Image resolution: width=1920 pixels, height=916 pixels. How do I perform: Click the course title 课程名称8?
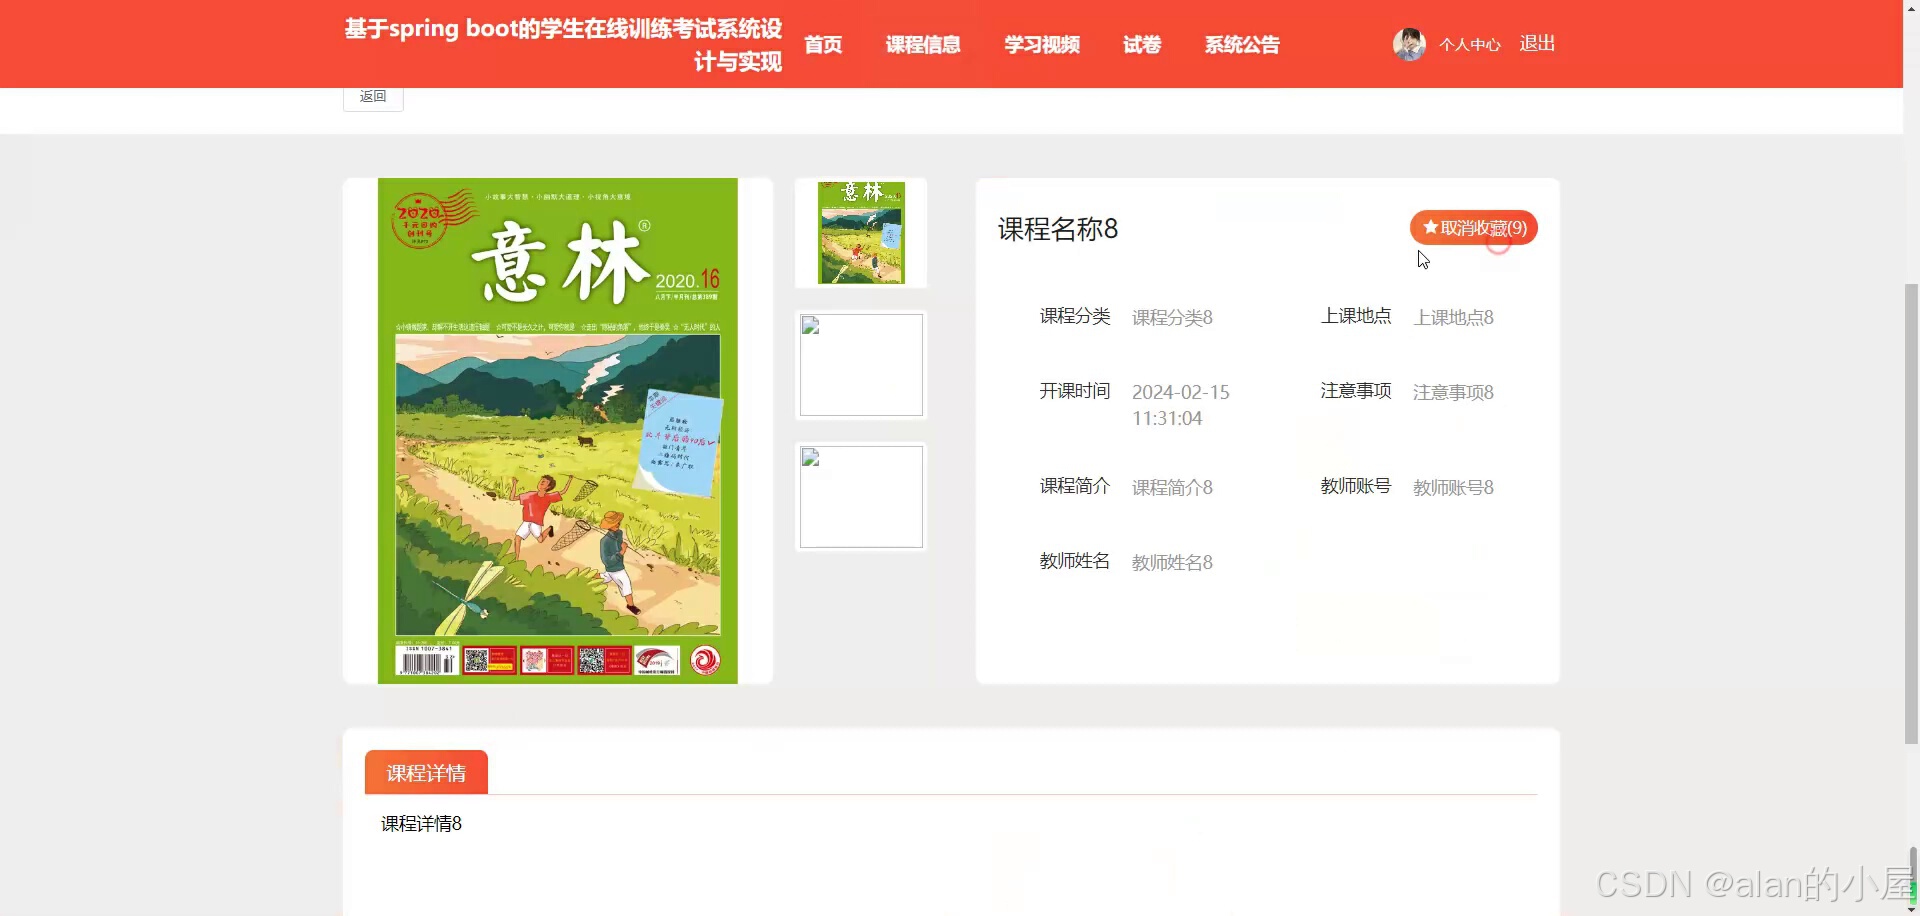point(1058,229)
